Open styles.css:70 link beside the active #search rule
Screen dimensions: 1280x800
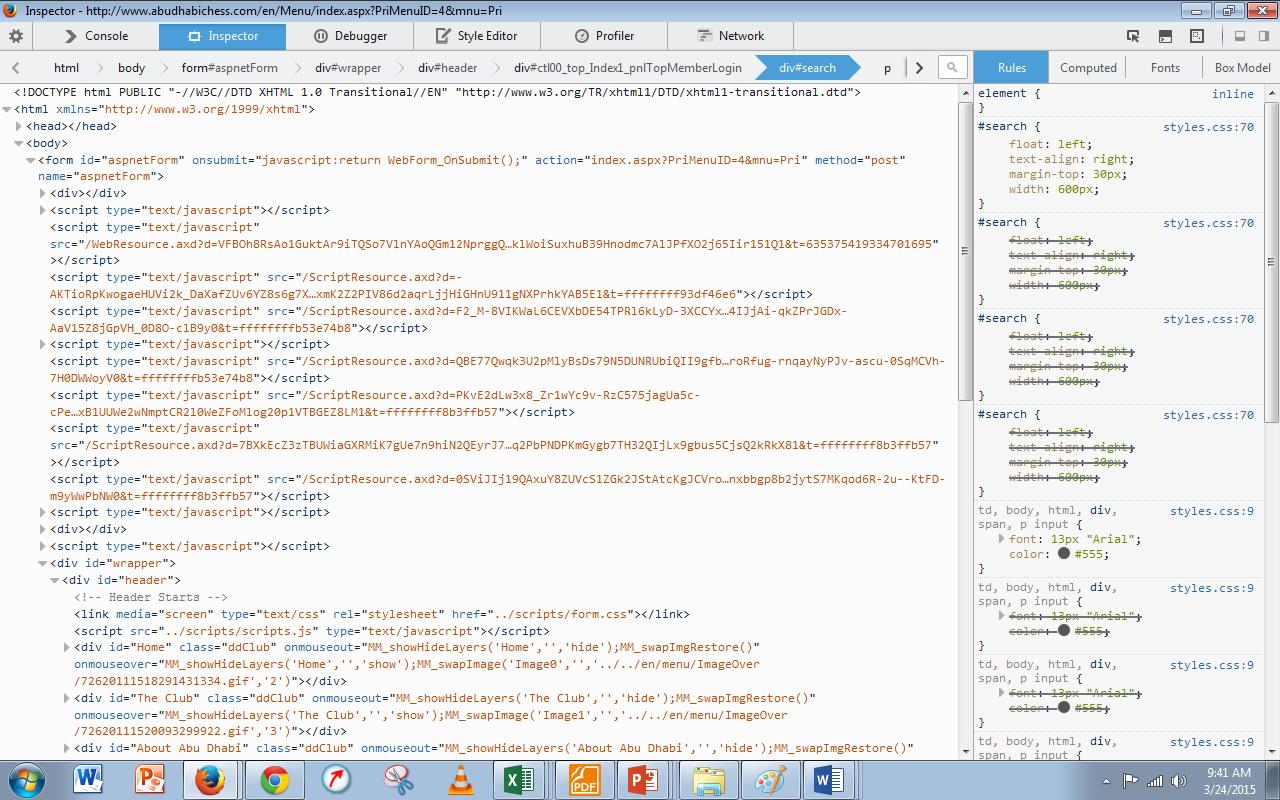[x=1208, y=128]
